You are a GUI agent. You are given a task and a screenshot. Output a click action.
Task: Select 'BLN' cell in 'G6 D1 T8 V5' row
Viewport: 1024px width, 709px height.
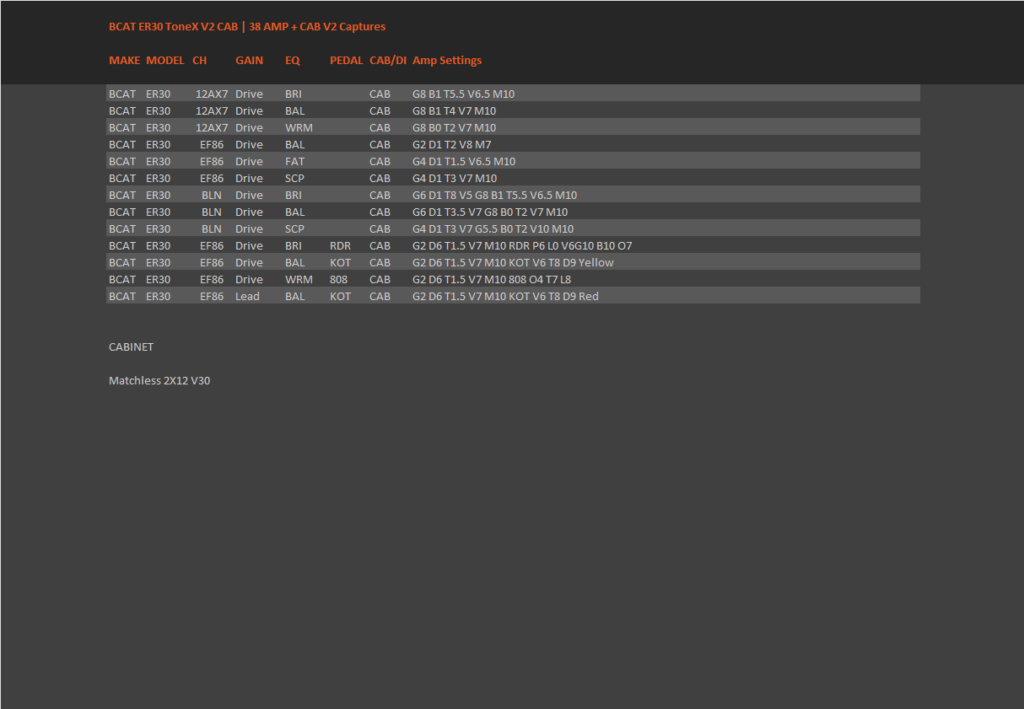pos(212,195)
